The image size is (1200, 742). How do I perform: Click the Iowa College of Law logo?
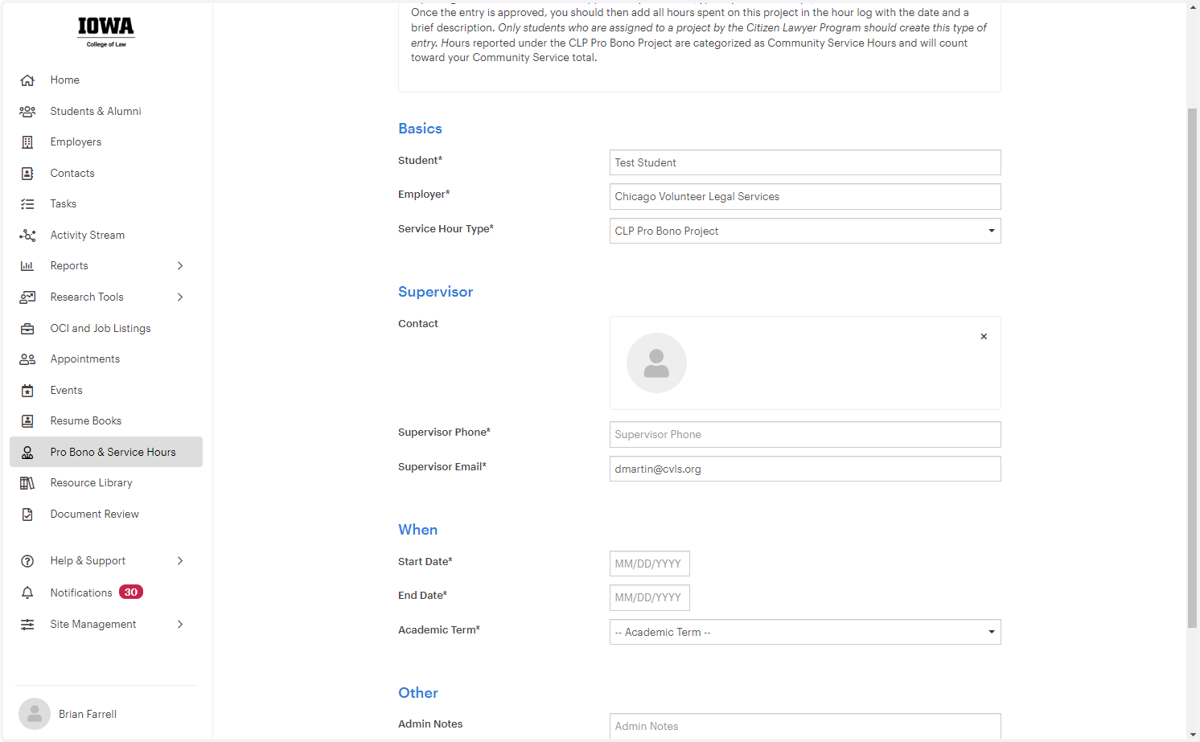tap(106, 31)
